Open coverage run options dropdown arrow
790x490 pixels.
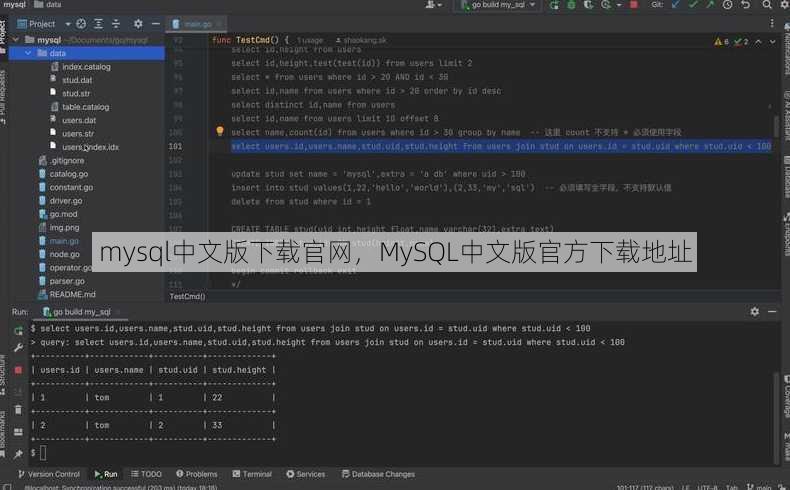pyautogui.click(x=619, y=5)
